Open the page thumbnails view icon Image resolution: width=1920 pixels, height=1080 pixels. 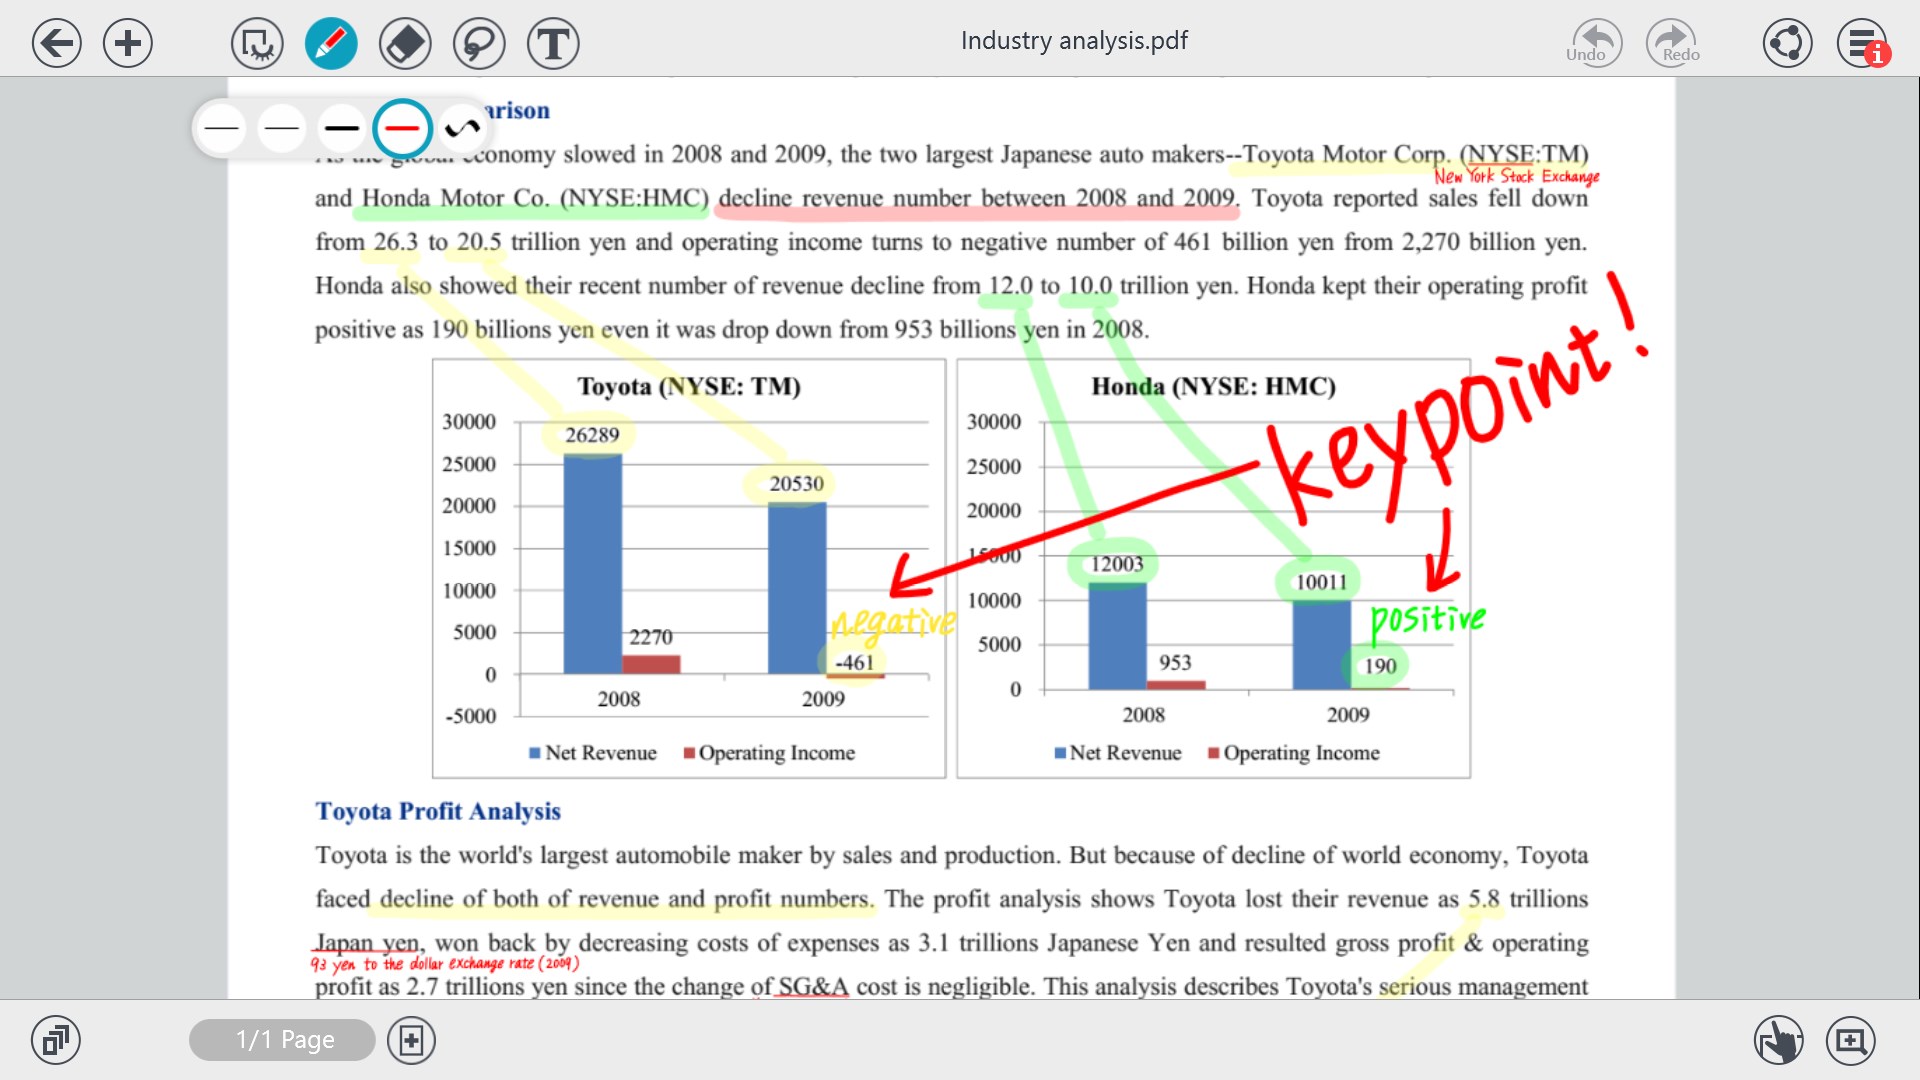point(56,1040)
